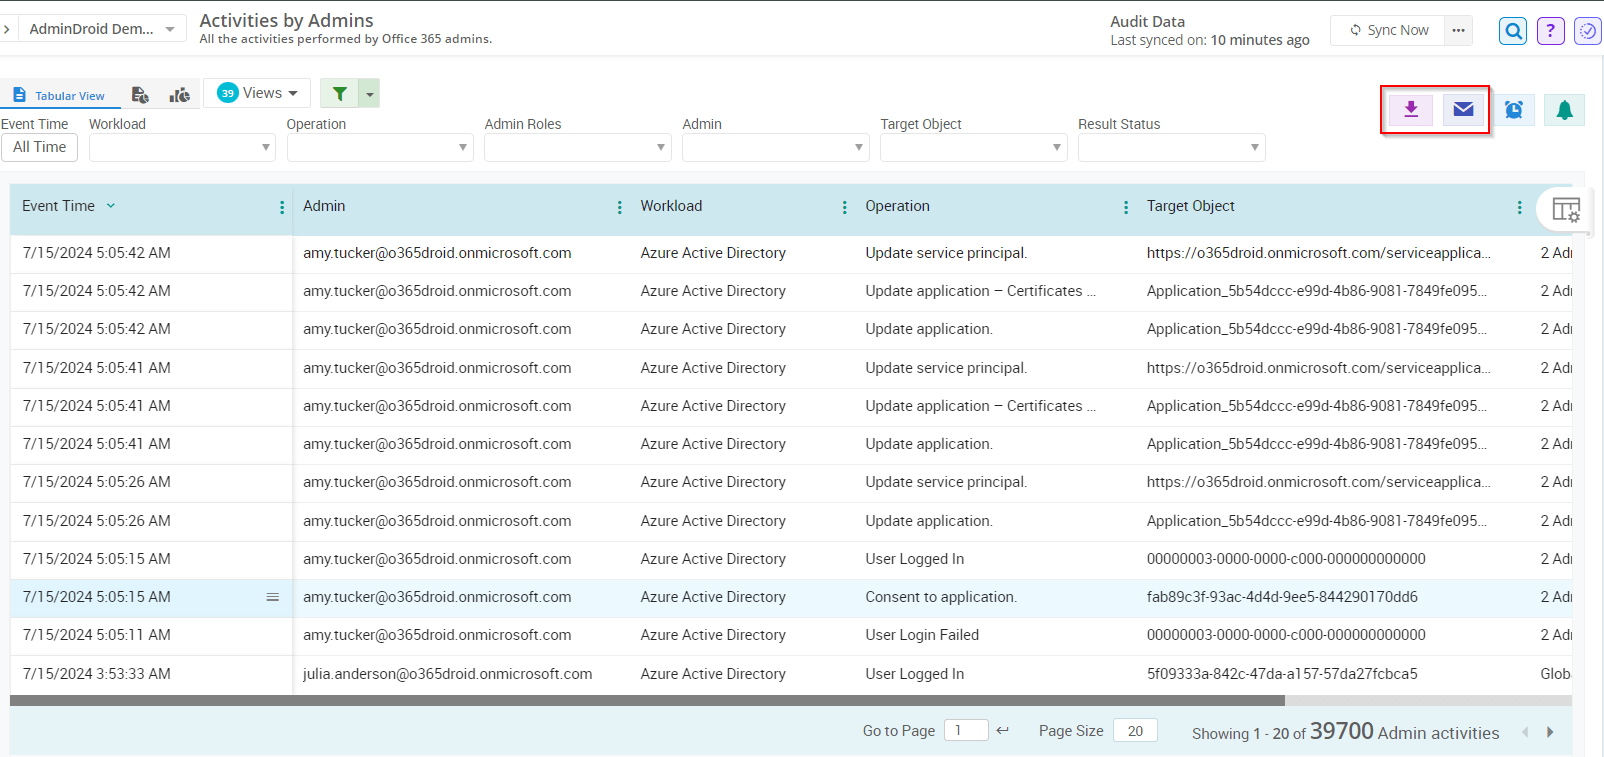The image size is (1604, 757).
Task: Open the task history clock icon
Action: [x=1587, y=31]
